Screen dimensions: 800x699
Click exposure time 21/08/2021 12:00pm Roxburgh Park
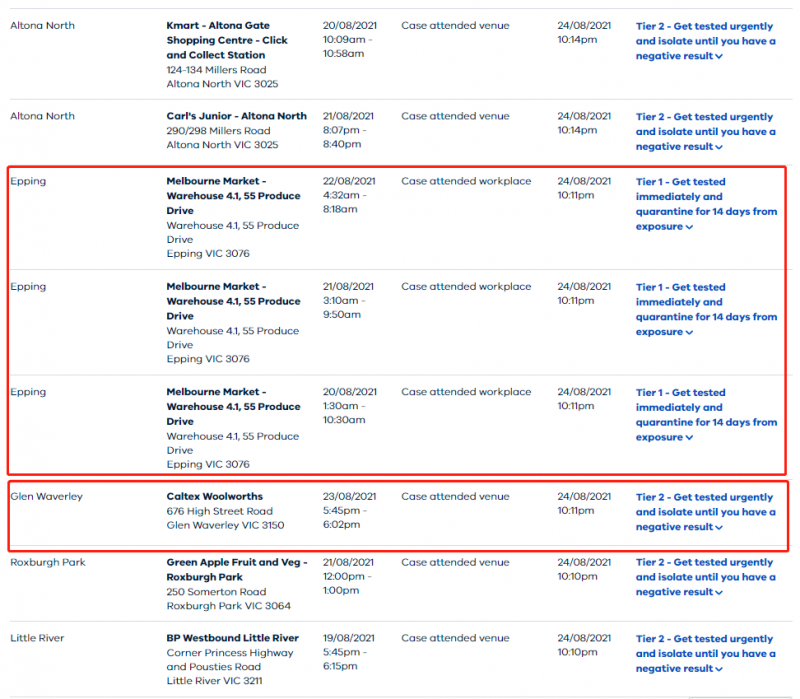pyautogui.click(x=348, y=576)
